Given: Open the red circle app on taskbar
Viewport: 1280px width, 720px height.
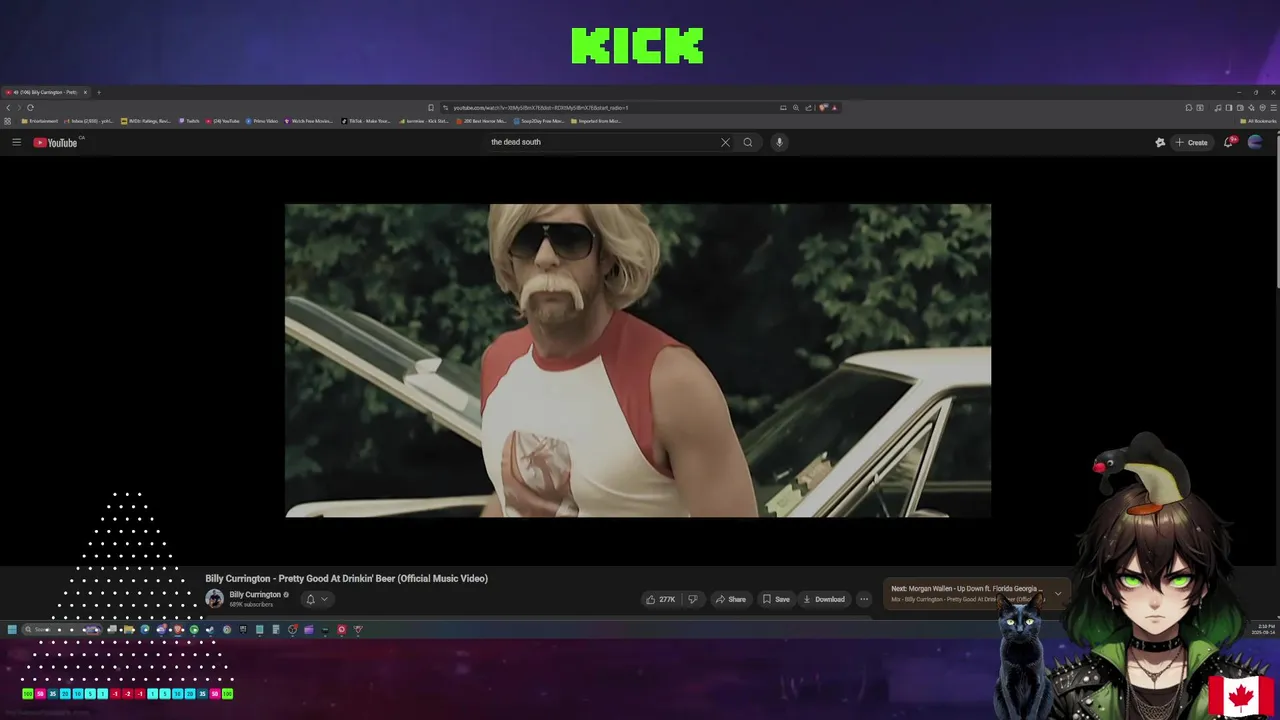Looking at the screenshot, I should (341, 629).
